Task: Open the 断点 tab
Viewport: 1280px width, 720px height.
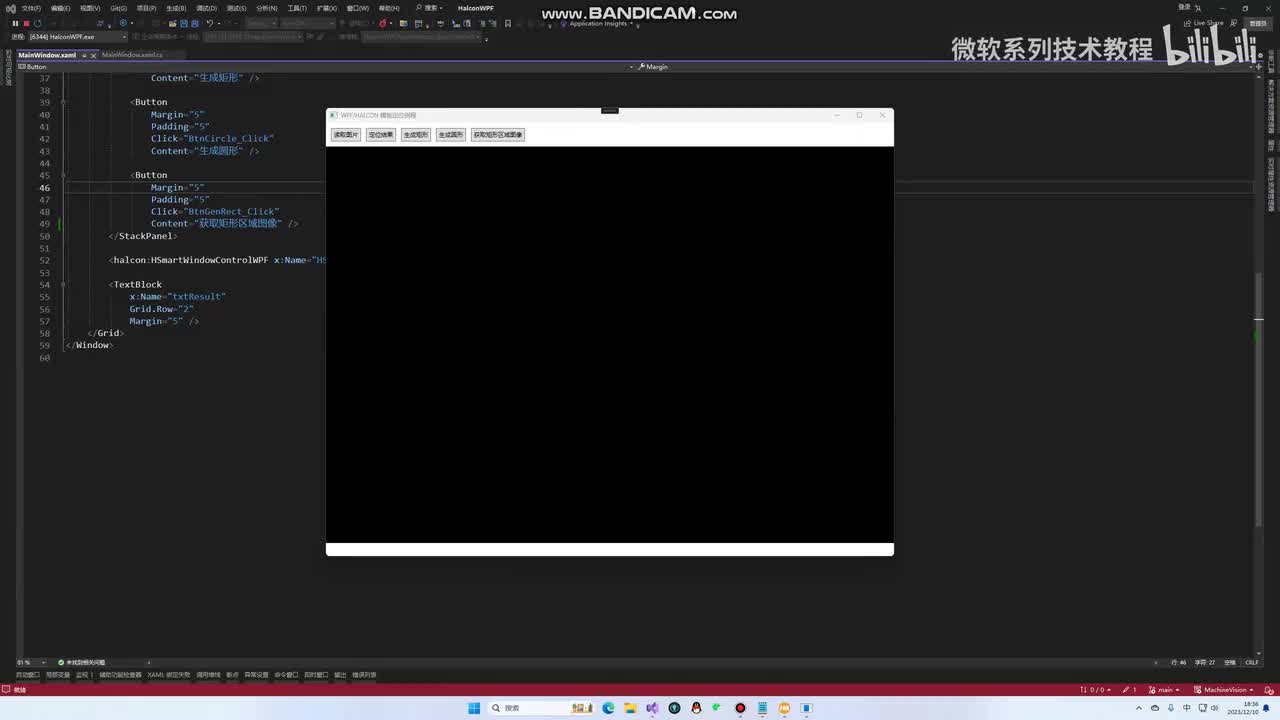Action: pos(232,675)
